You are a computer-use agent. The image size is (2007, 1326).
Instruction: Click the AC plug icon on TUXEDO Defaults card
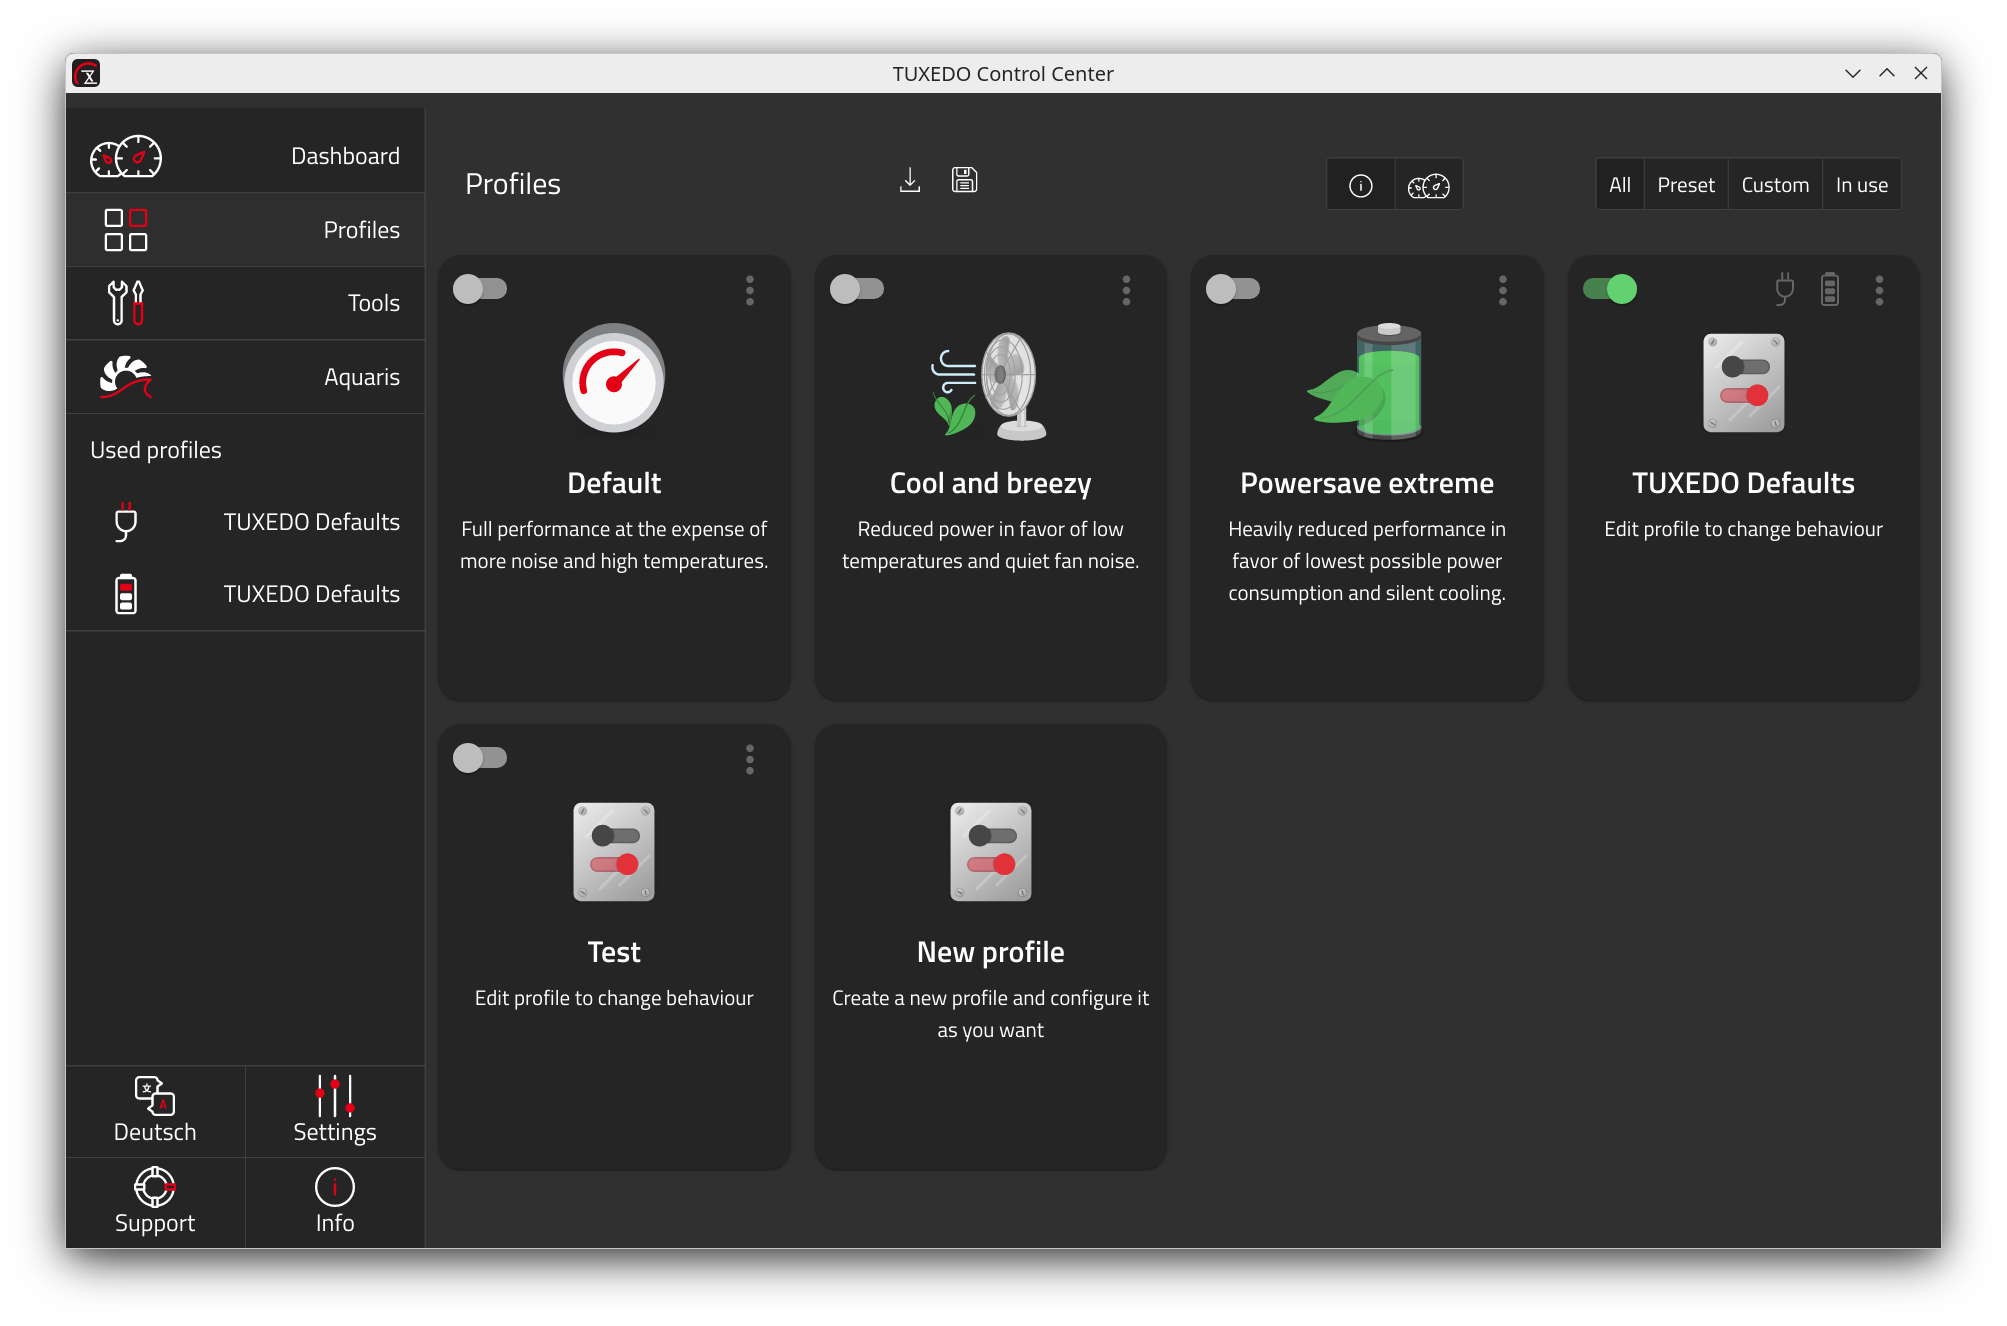1784,289
